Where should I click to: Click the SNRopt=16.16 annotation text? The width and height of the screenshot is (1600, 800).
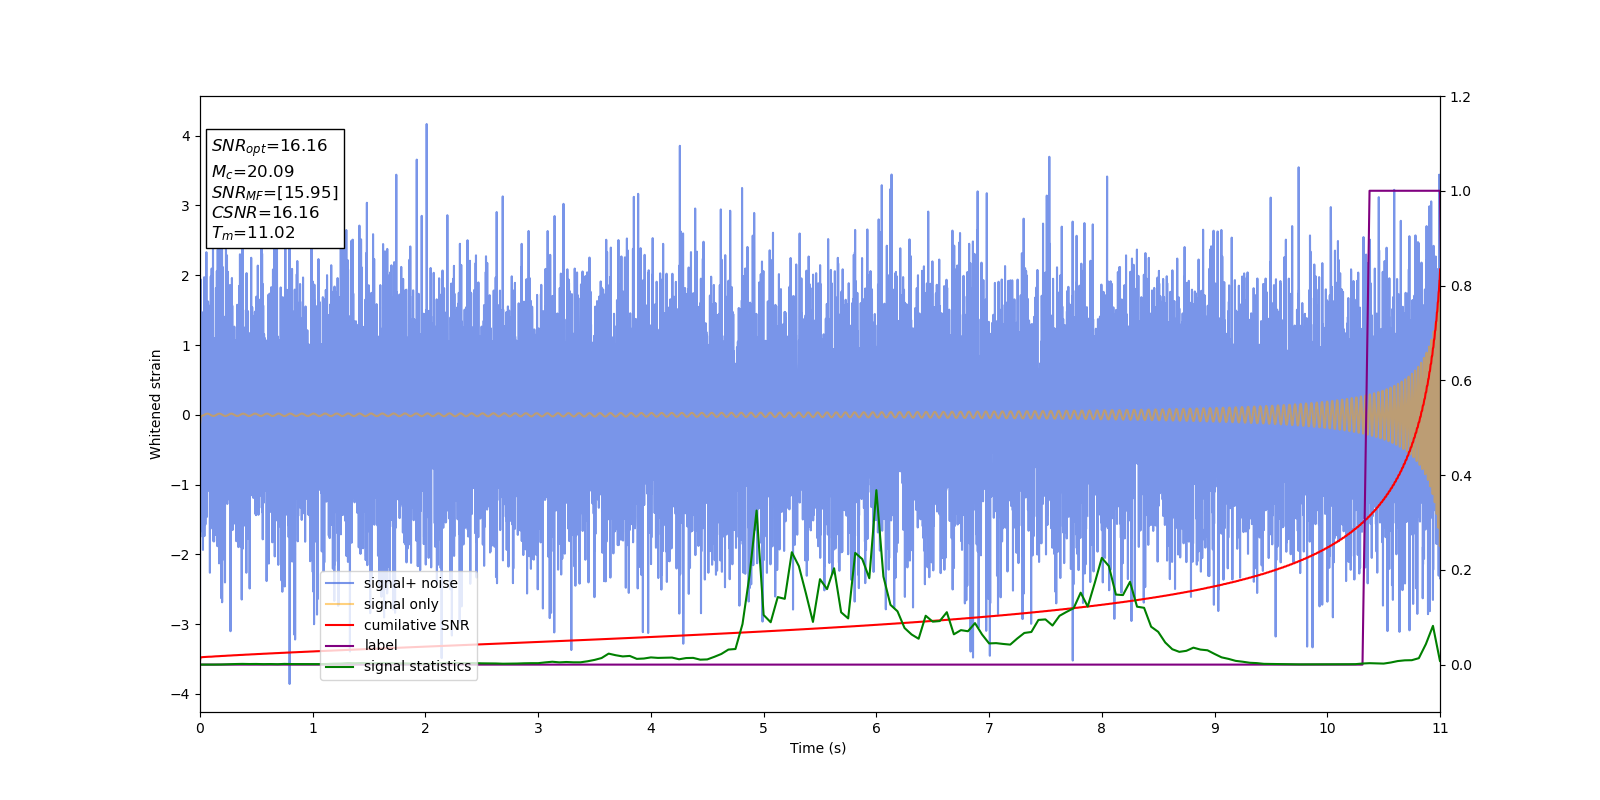pos(269,146)
